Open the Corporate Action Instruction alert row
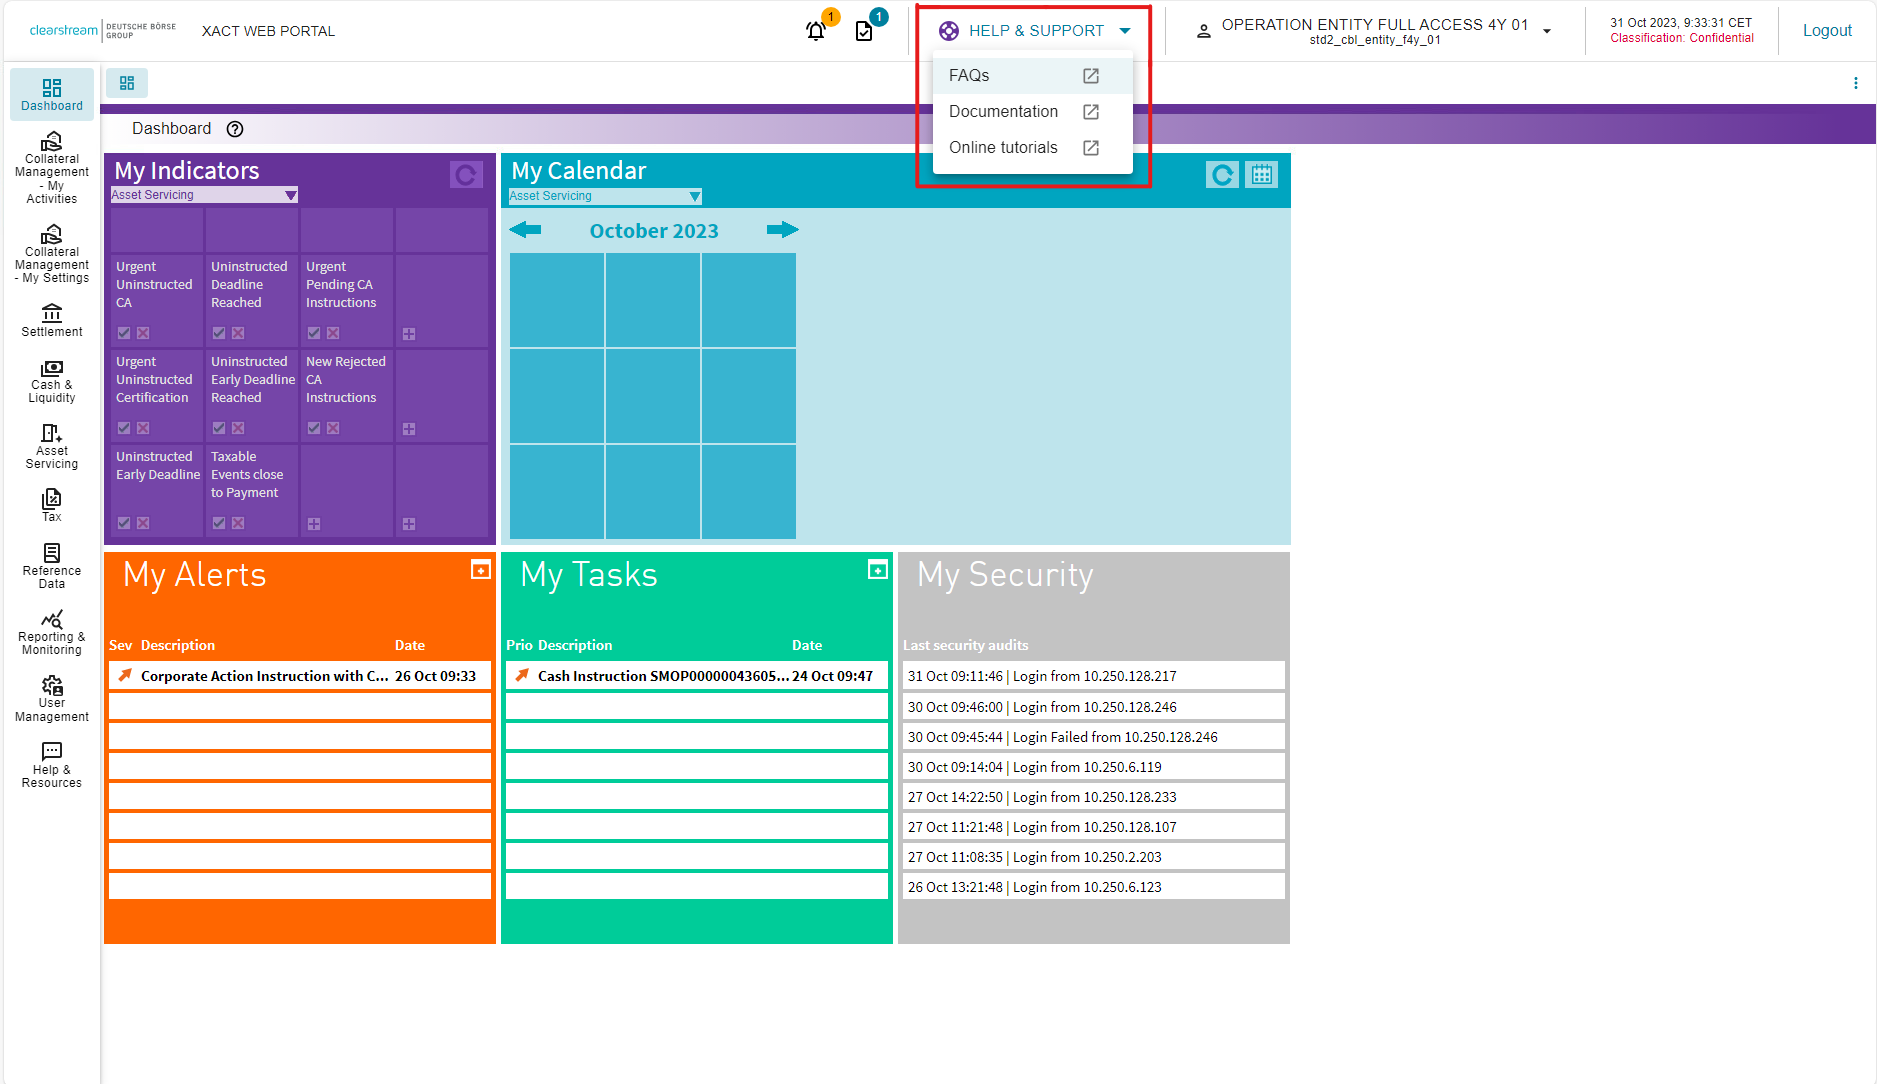Image resolution: width=1877 pixels, height=1084 pixels. point(300,676)
